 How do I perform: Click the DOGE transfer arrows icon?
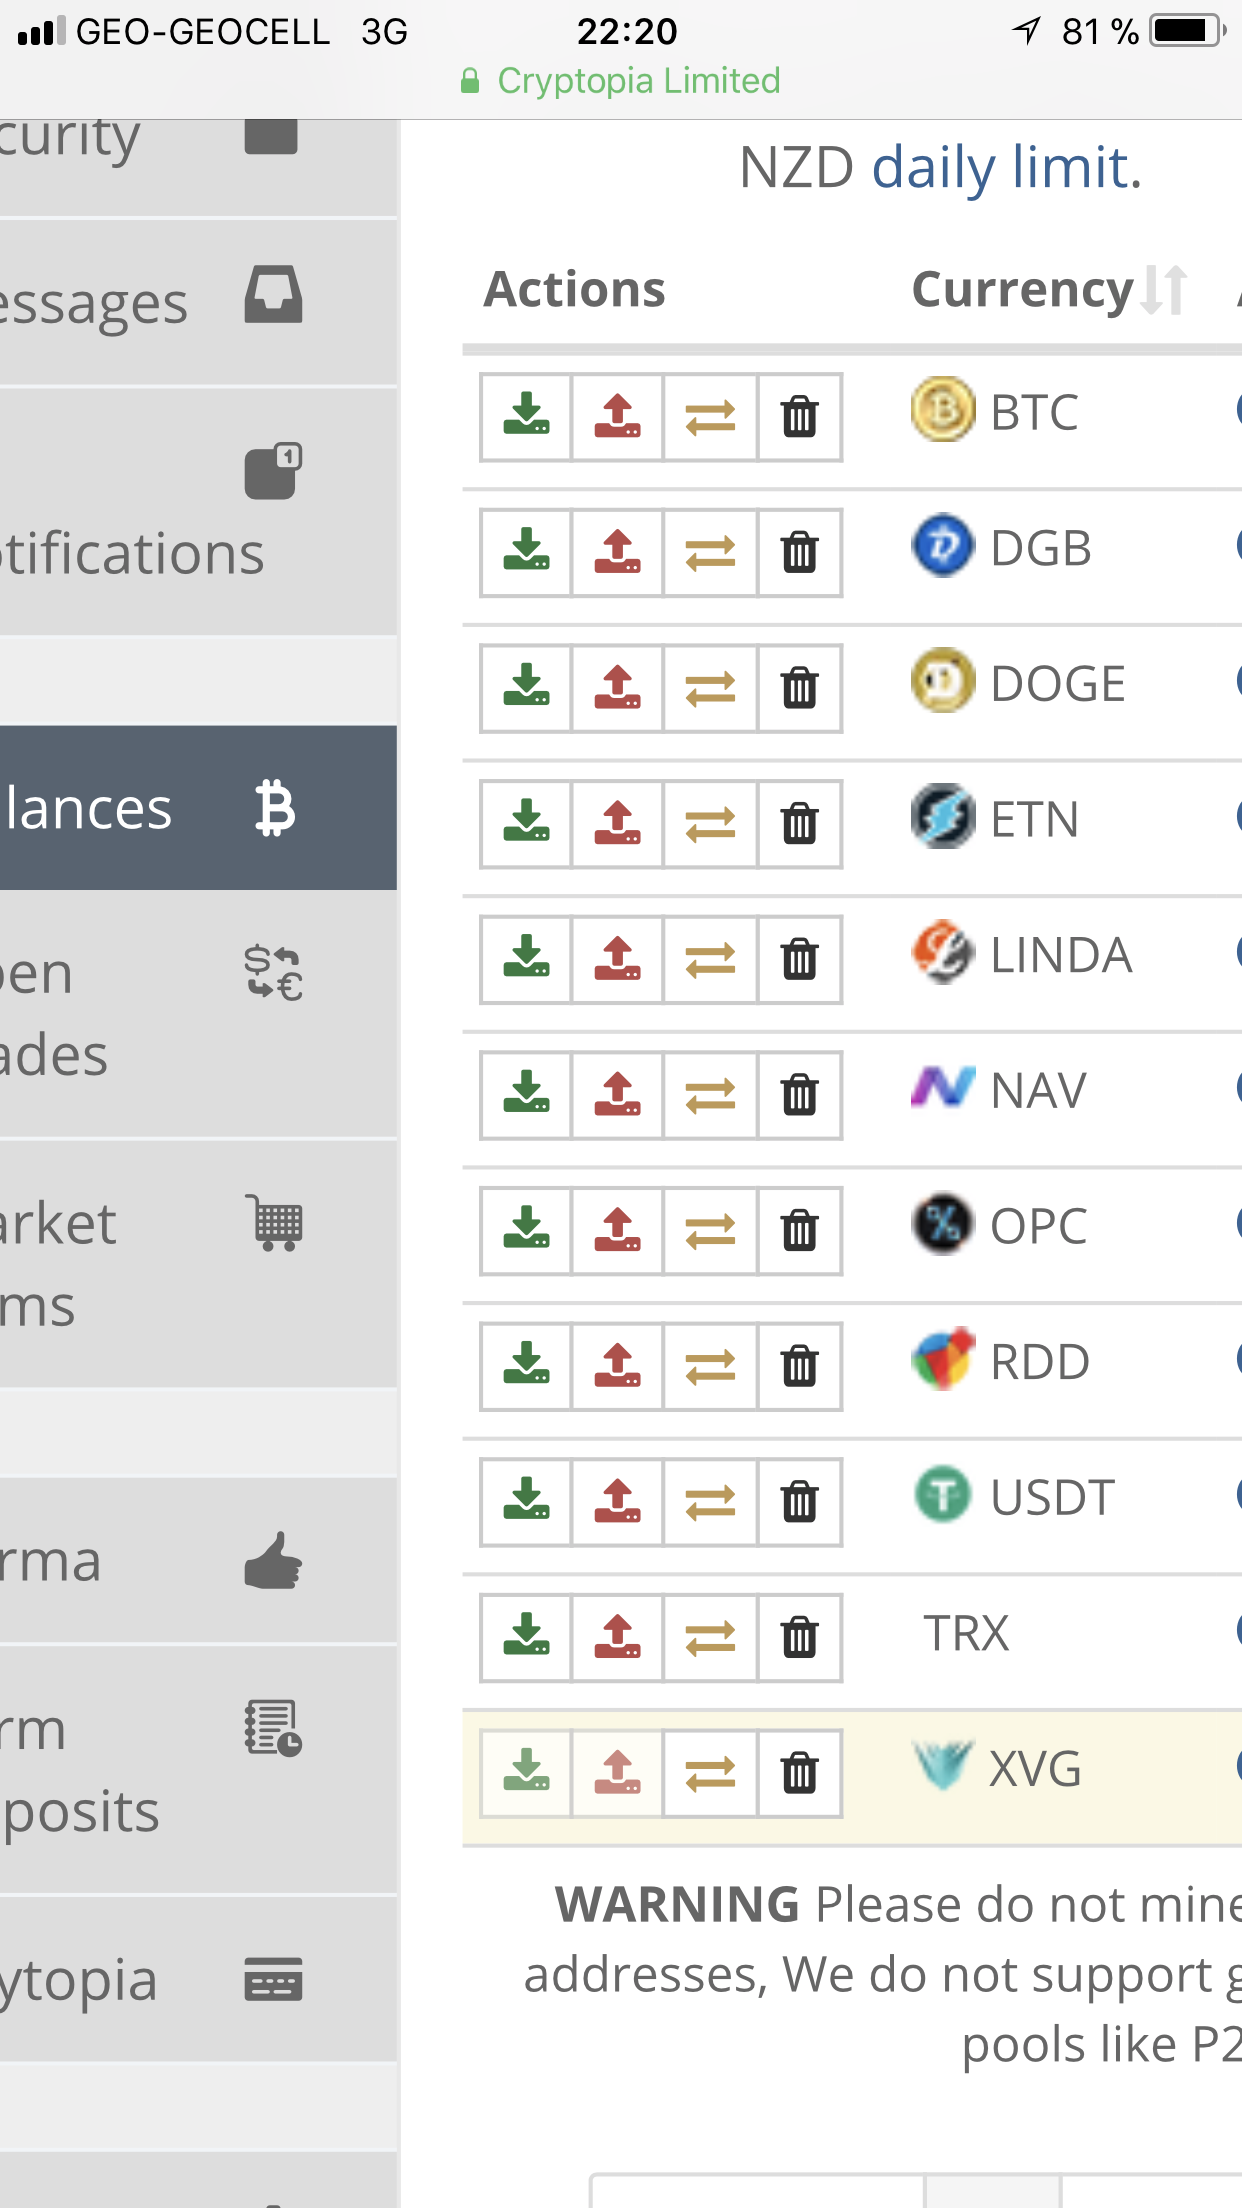point(710,688)
